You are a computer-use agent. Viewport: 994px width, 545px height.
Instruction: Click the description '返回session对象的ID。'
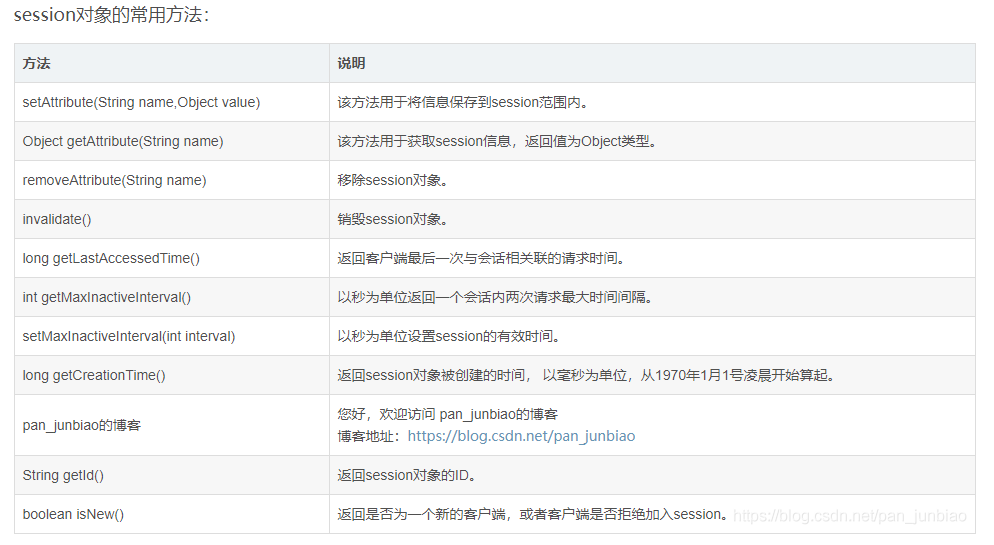click(408, 475)
